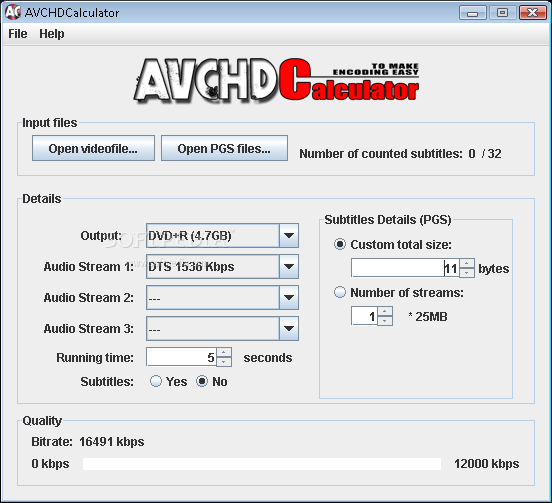
Task: Close the AVCHDCalculator window
Action: point(533,13)
